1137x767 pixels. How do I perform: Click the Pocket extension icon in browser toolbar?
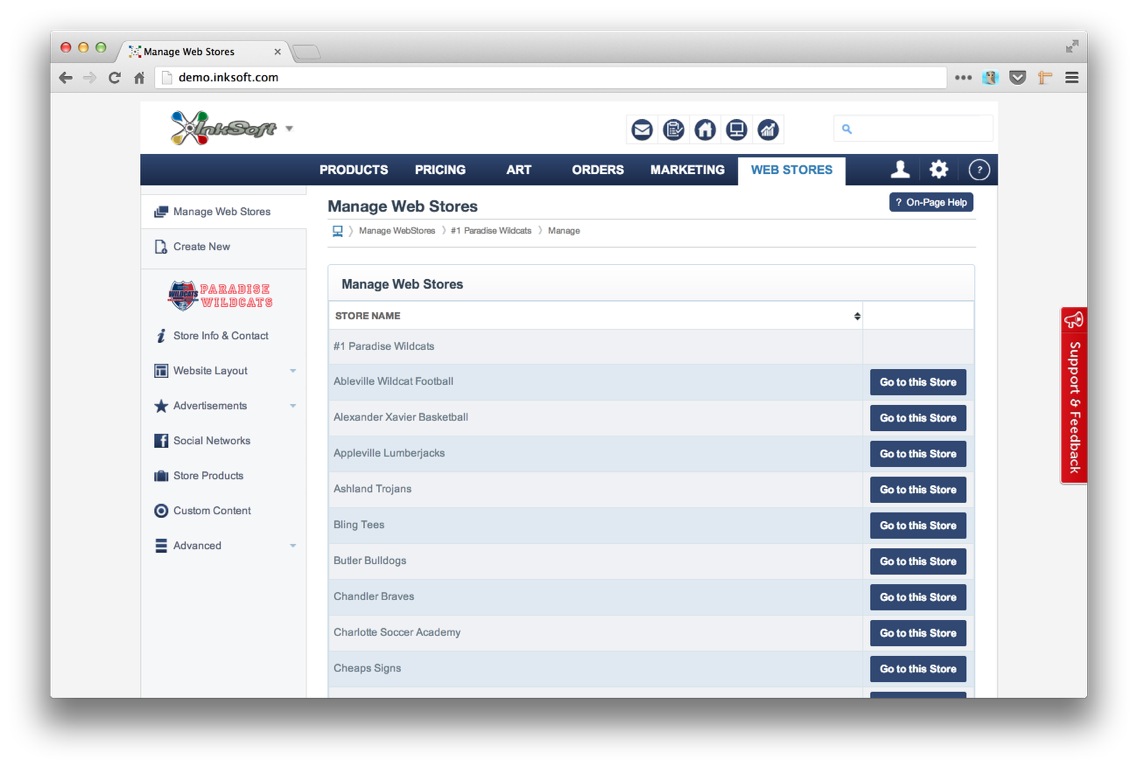coord(1018,78)
